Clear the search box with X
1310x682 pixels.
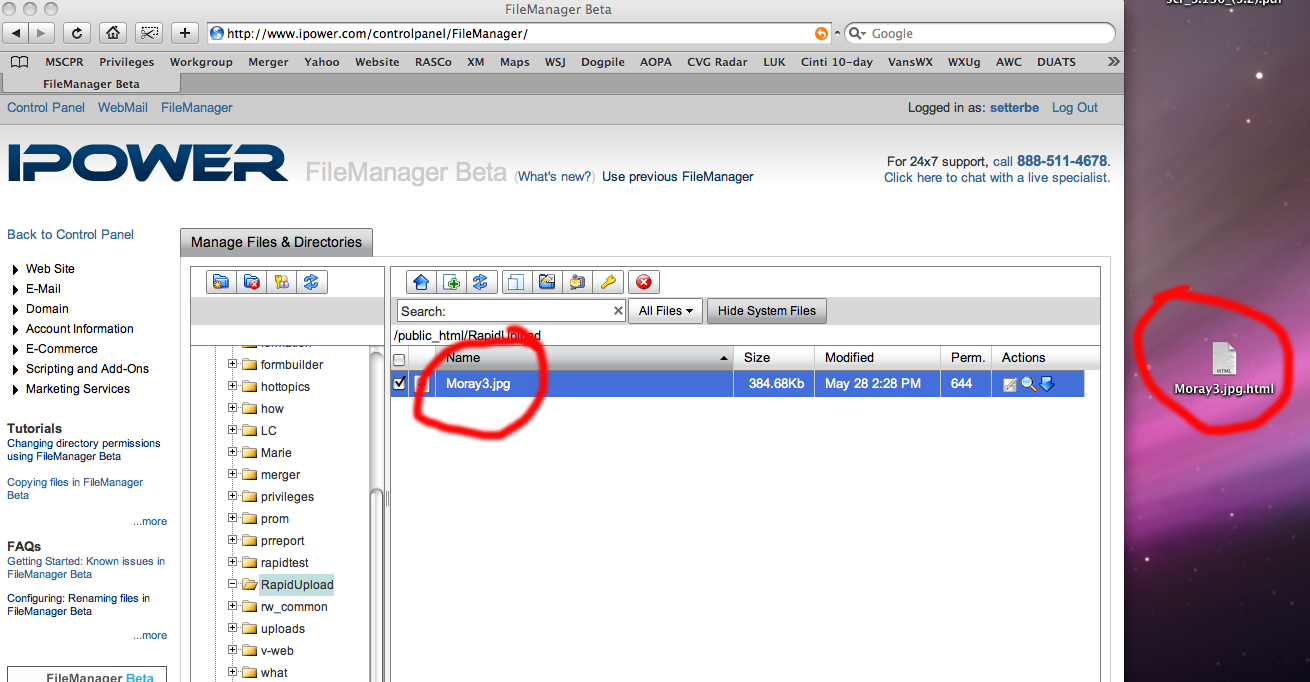(618, 311)
